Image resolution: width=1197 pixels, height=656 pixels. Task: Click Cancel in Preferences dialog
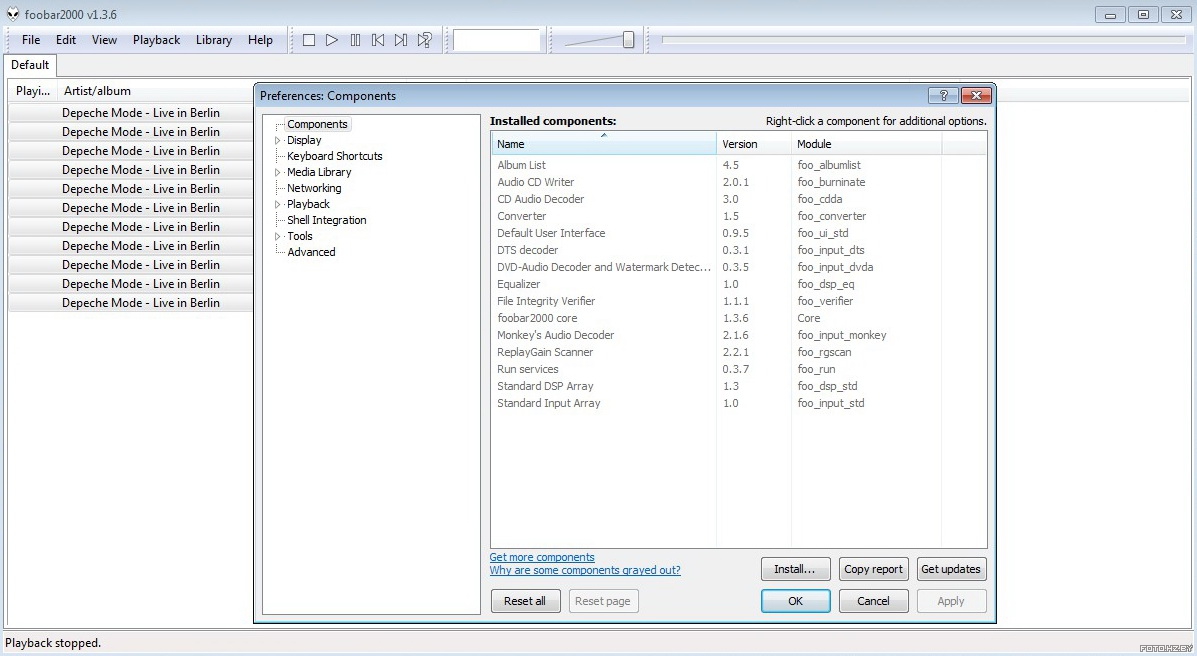pyautogui.click(x=873, y=601)
